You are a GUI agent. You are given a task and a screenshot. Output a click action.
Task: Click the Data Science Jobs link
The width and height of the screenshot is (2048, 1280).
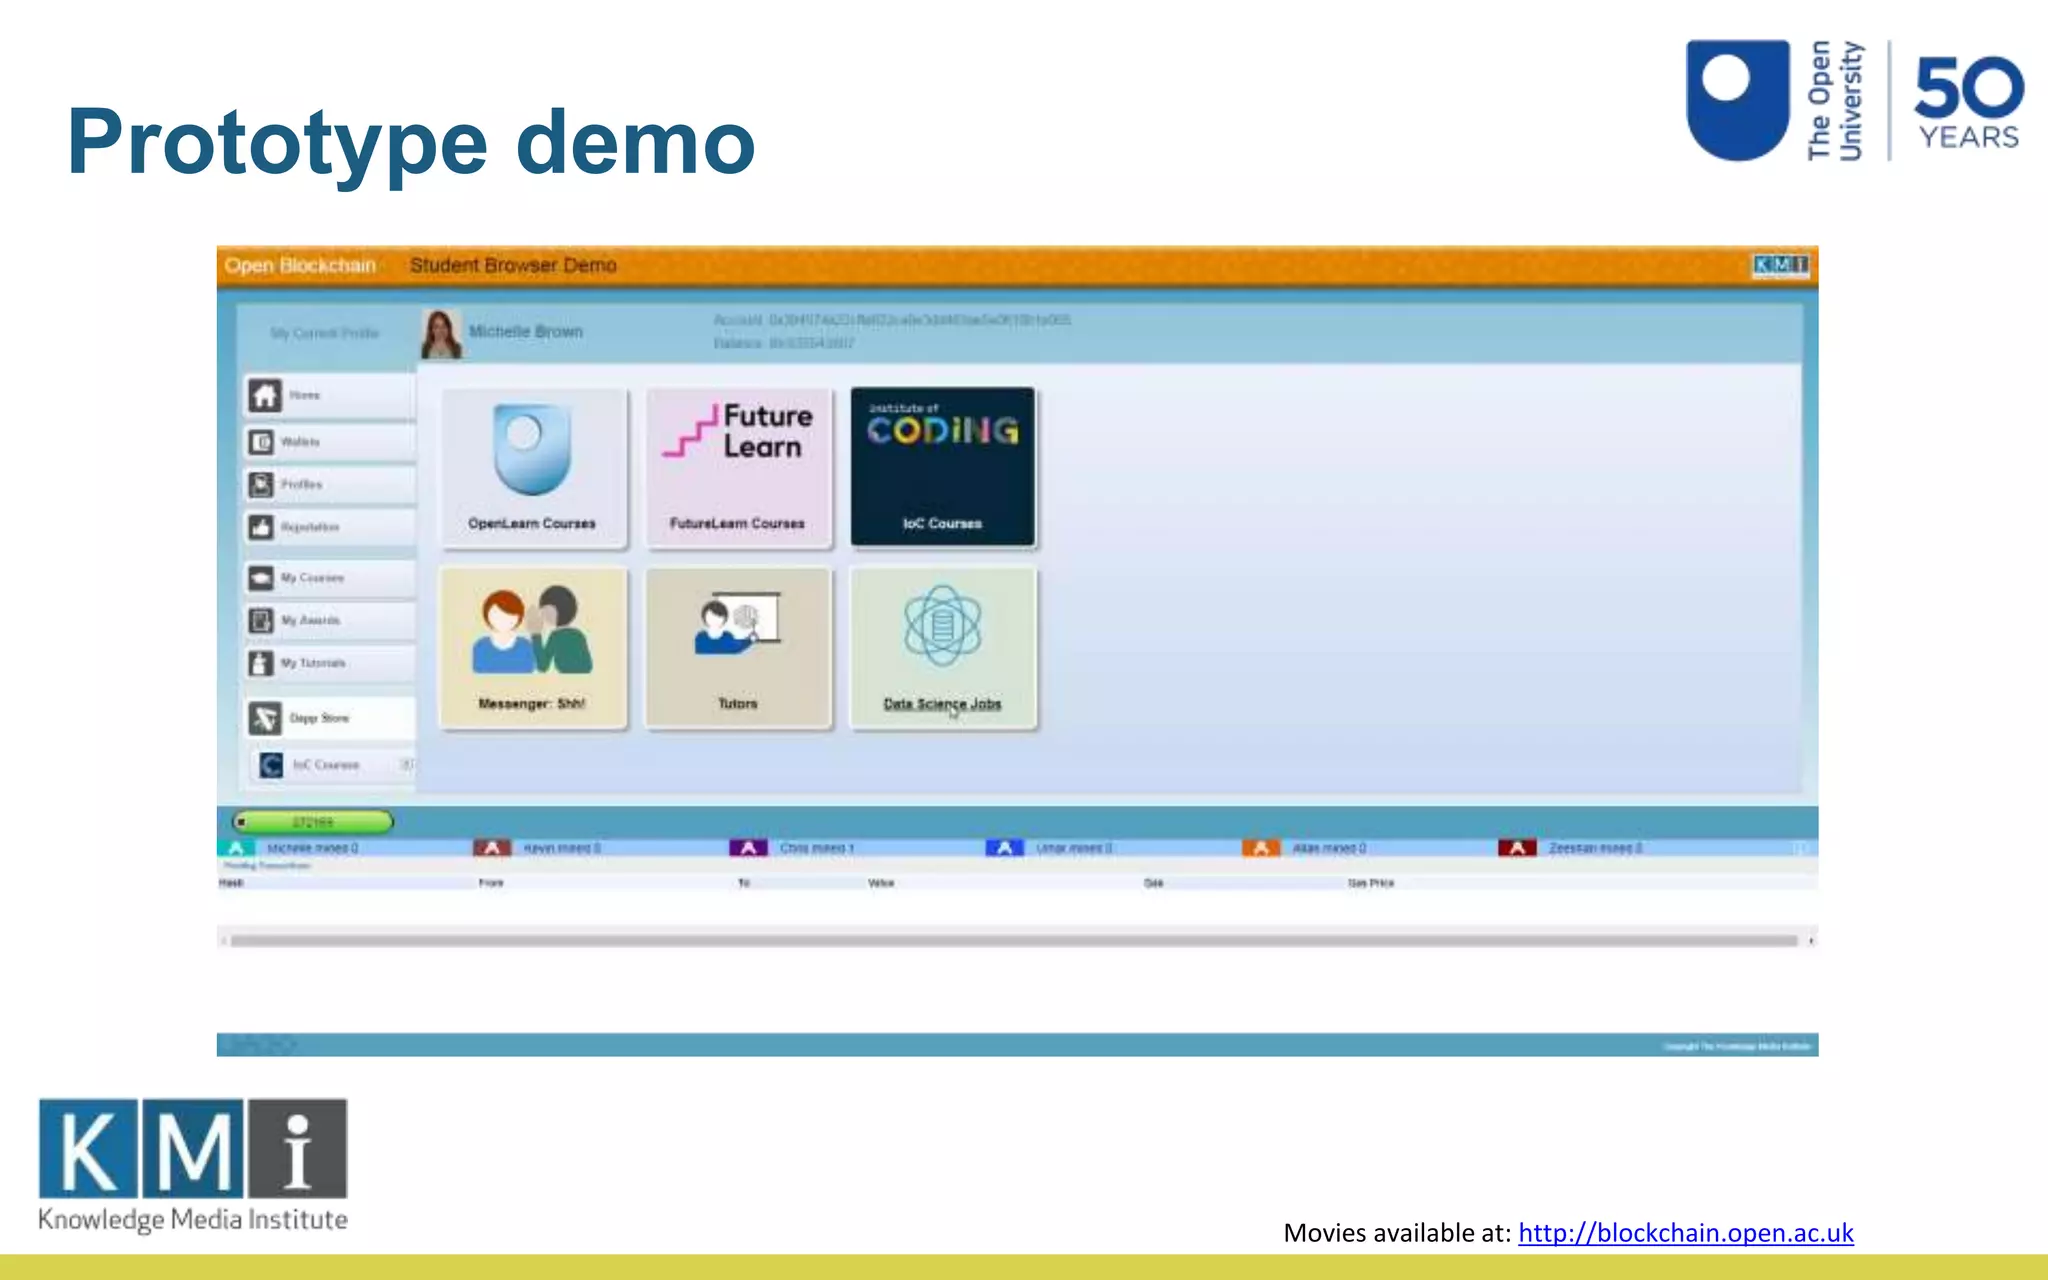click(x=942, y=704)
